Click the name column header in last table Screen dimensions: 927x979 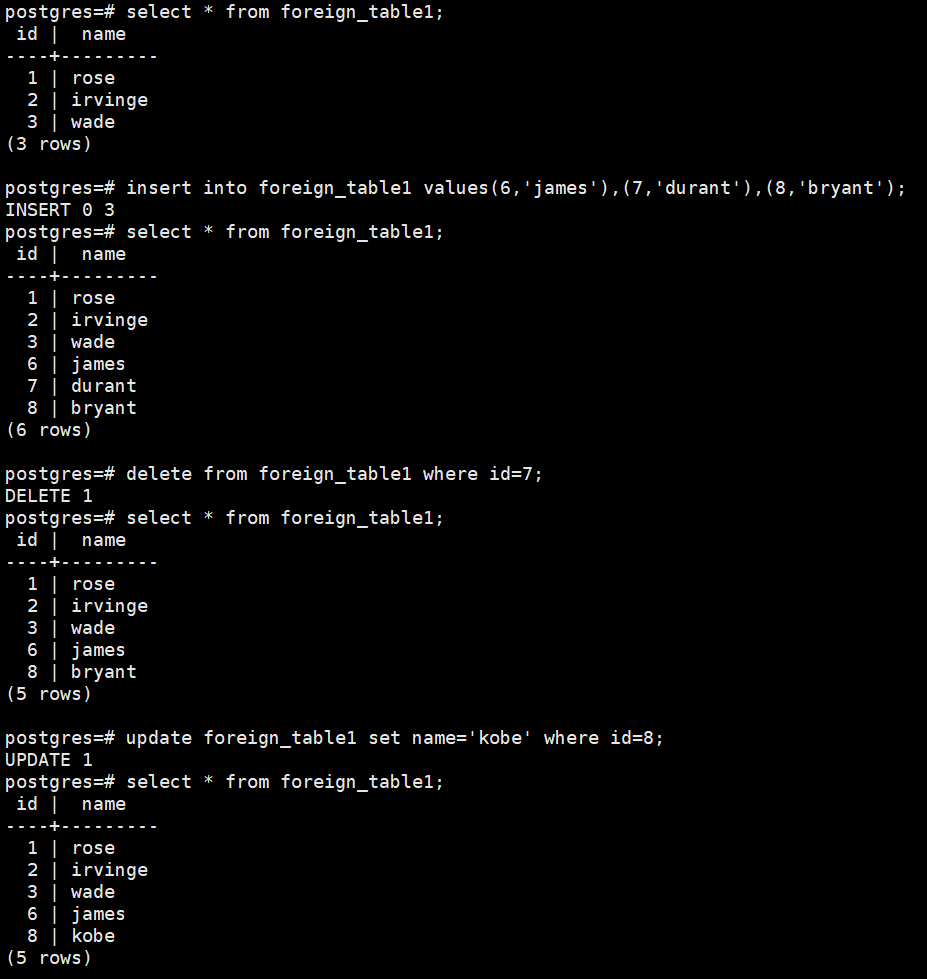(104, 804)
